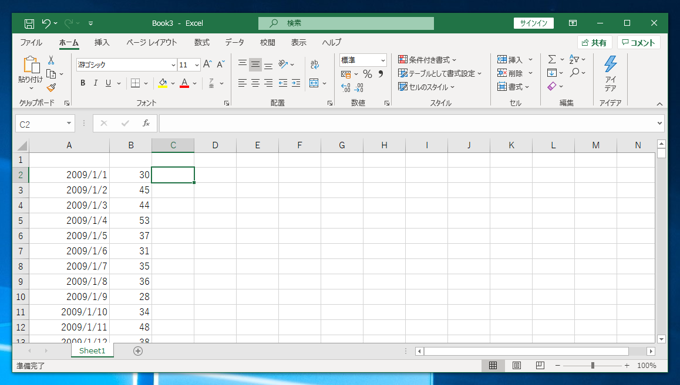
Task: Open the Name Box dropdown arrow
Action: coord(69,124)
